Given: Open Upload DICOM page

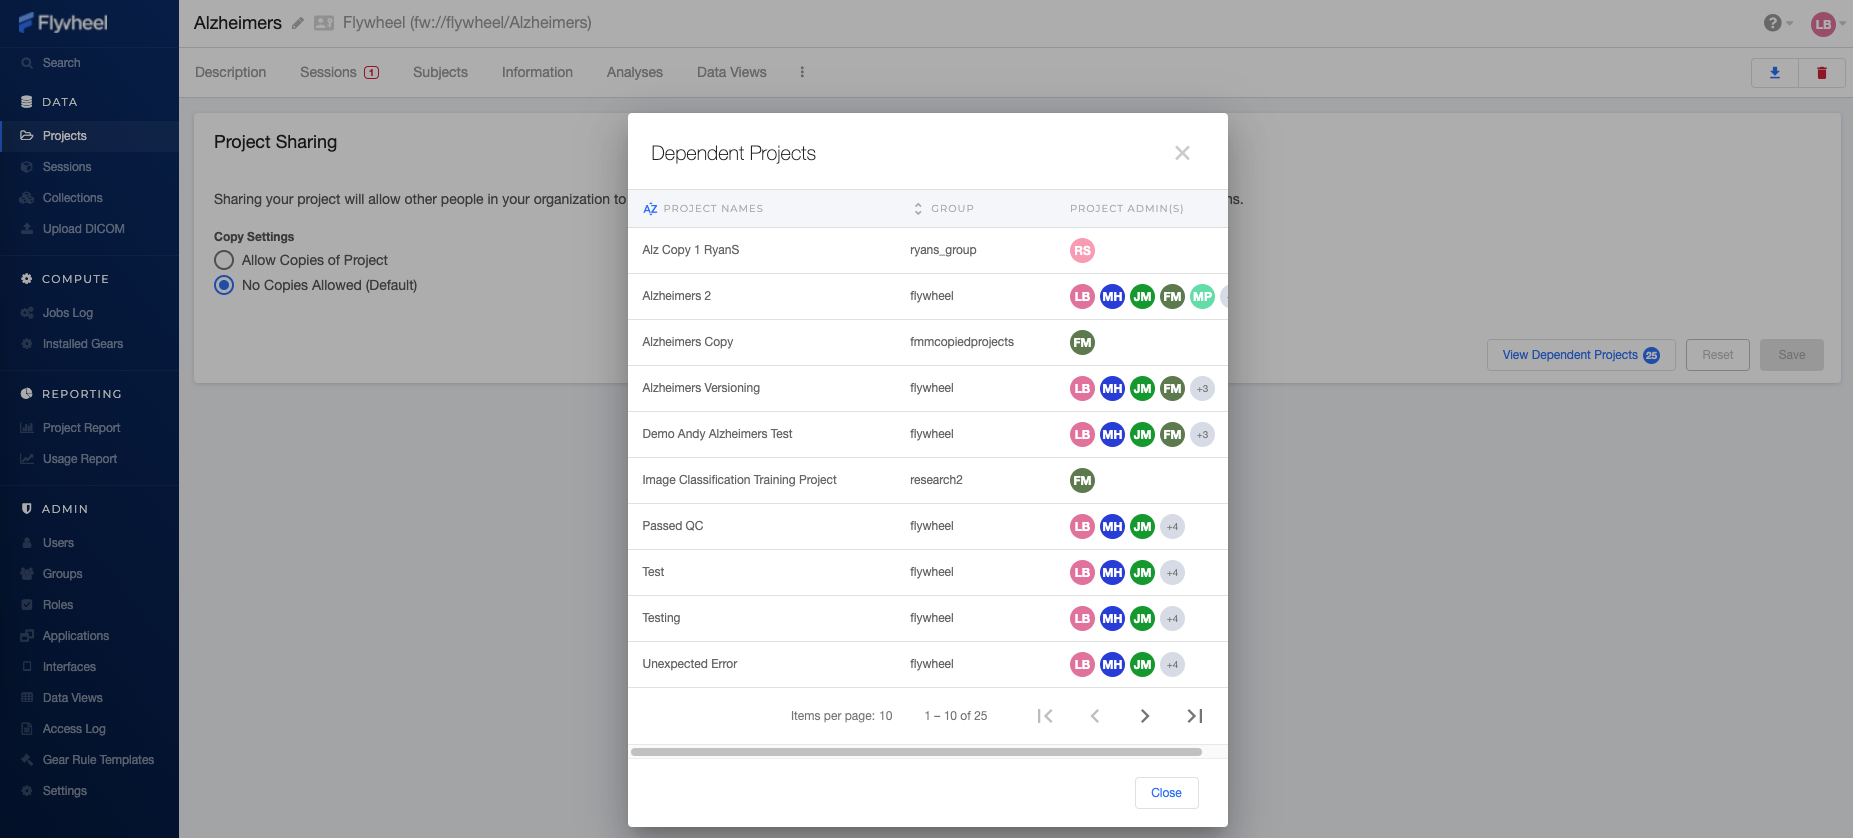Looking at the screenshot, I should (83, 229).
